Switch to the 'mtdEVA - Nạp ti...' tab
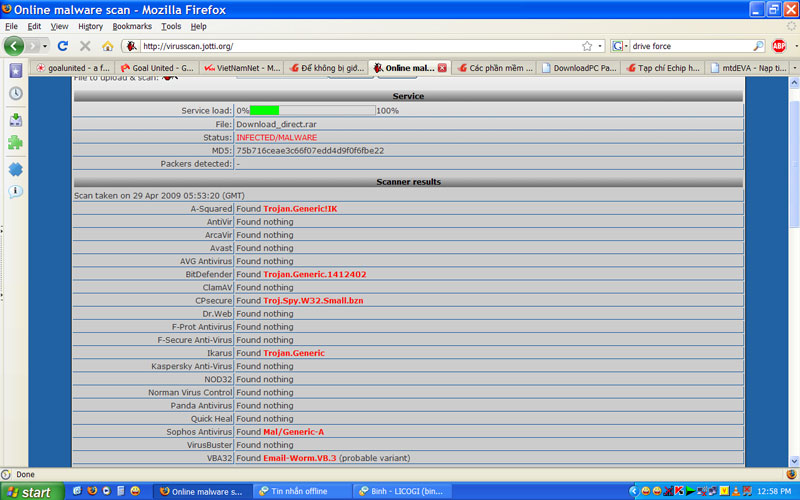 747,68
